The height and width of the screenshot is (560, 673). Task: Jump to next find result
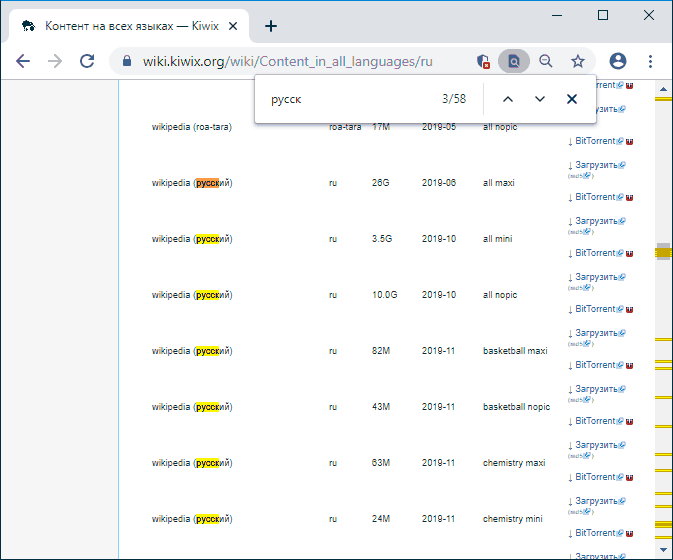click(540, 99)
